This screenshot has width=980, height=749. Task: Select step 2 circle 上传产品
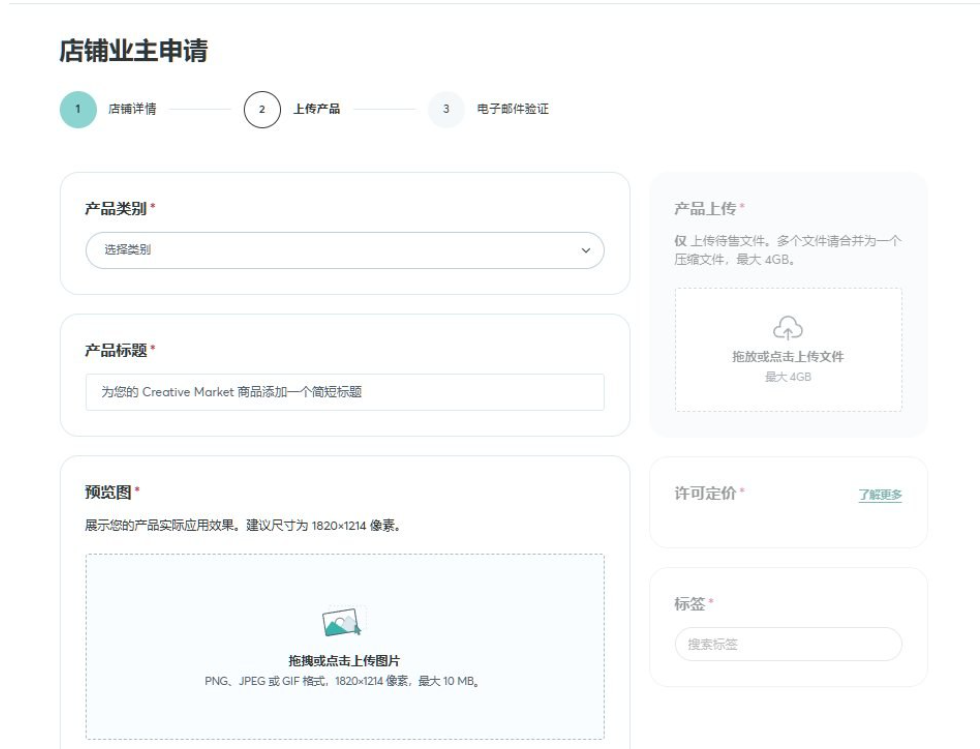[262, 109]
